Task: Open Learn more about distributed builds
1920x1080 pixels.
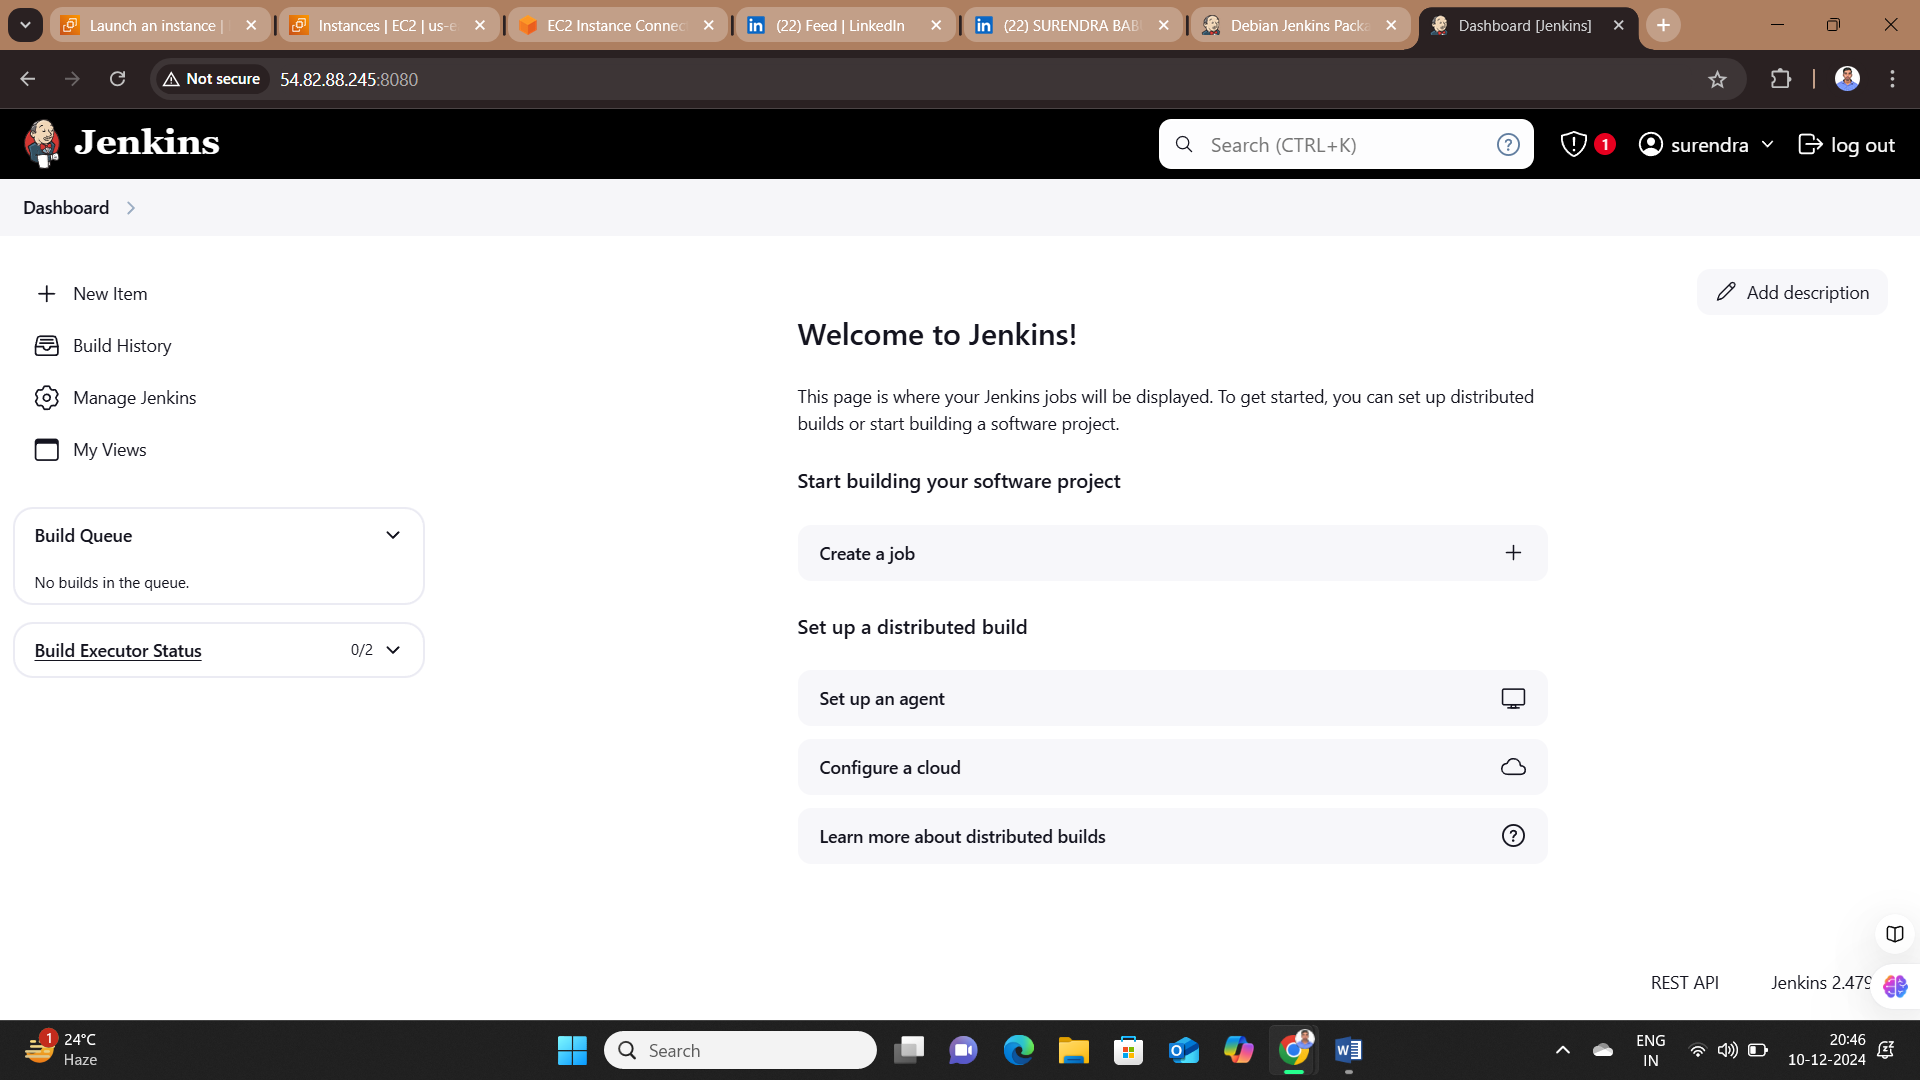Action: click(1172, 836)
